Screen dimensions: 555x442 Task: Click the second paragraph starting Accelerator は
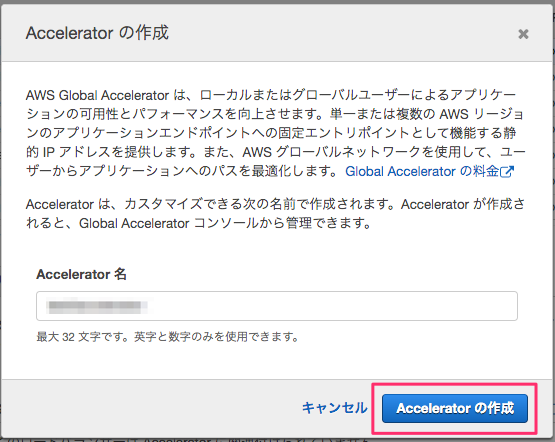point(275,214)
